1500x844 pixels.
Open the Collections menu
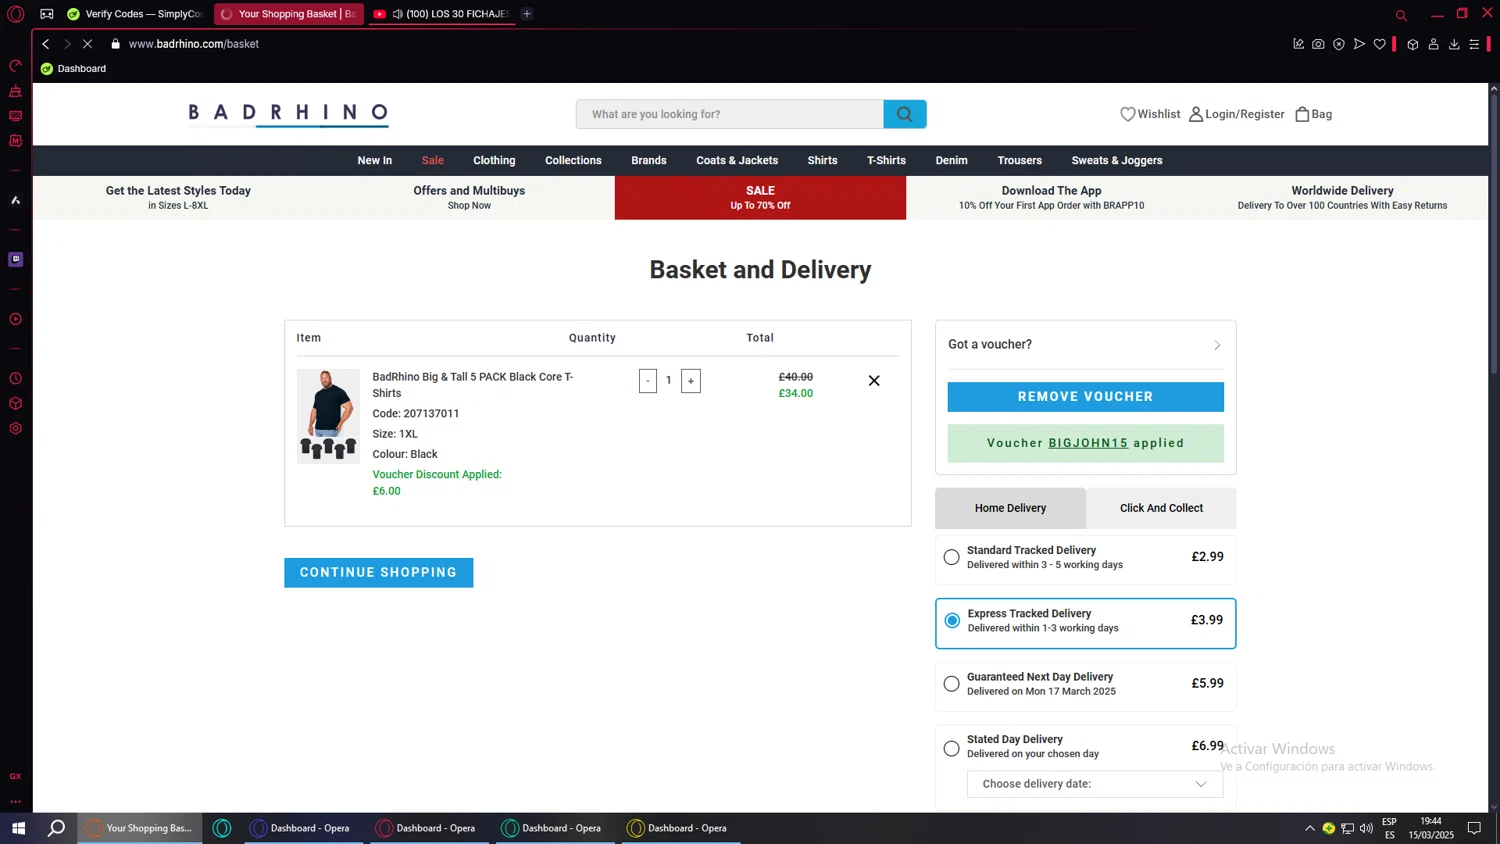(573, 161)
